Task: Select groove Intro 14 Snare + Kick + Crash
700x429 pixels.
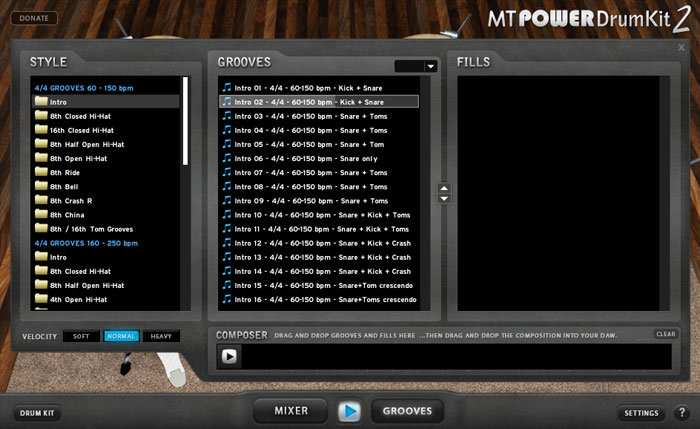Action: click(319, 271)
